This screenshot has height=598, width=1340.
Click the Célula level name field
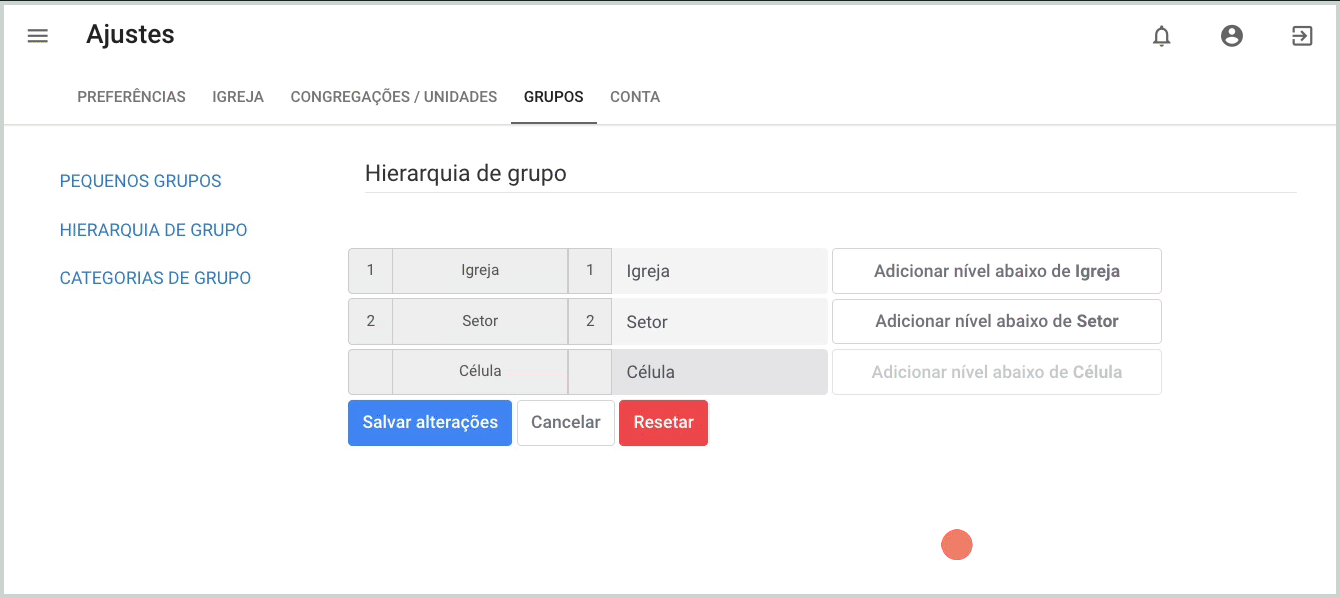point(720,371)
